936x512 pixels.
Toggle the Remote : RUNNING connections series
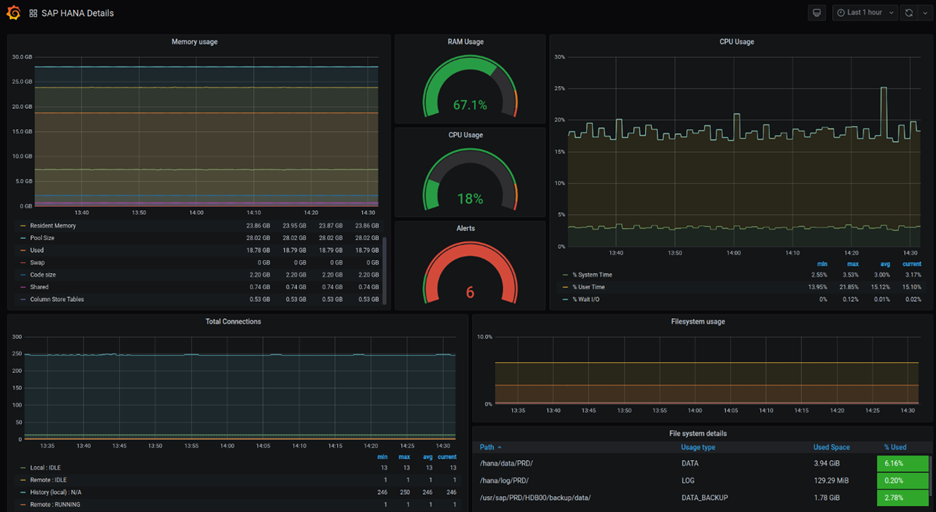[55, 505]
